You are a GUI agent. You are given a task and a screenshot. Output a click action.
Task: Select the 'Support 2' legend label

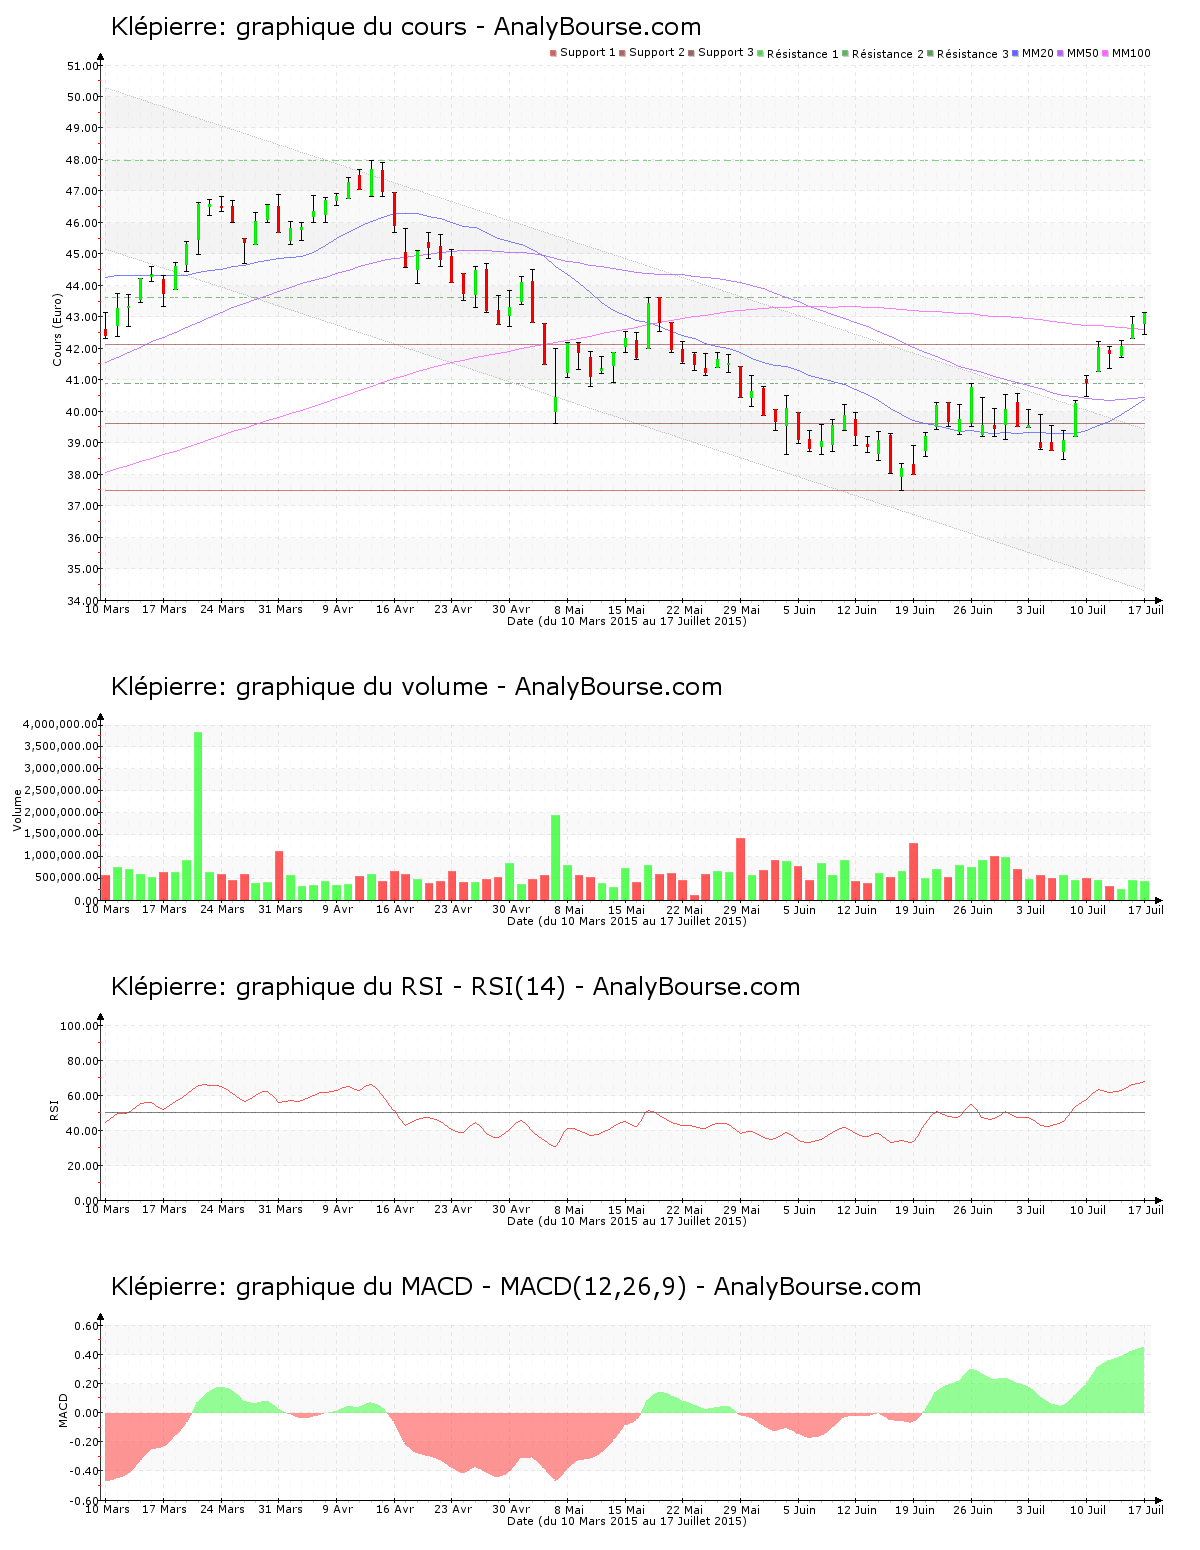coord(657,53)
